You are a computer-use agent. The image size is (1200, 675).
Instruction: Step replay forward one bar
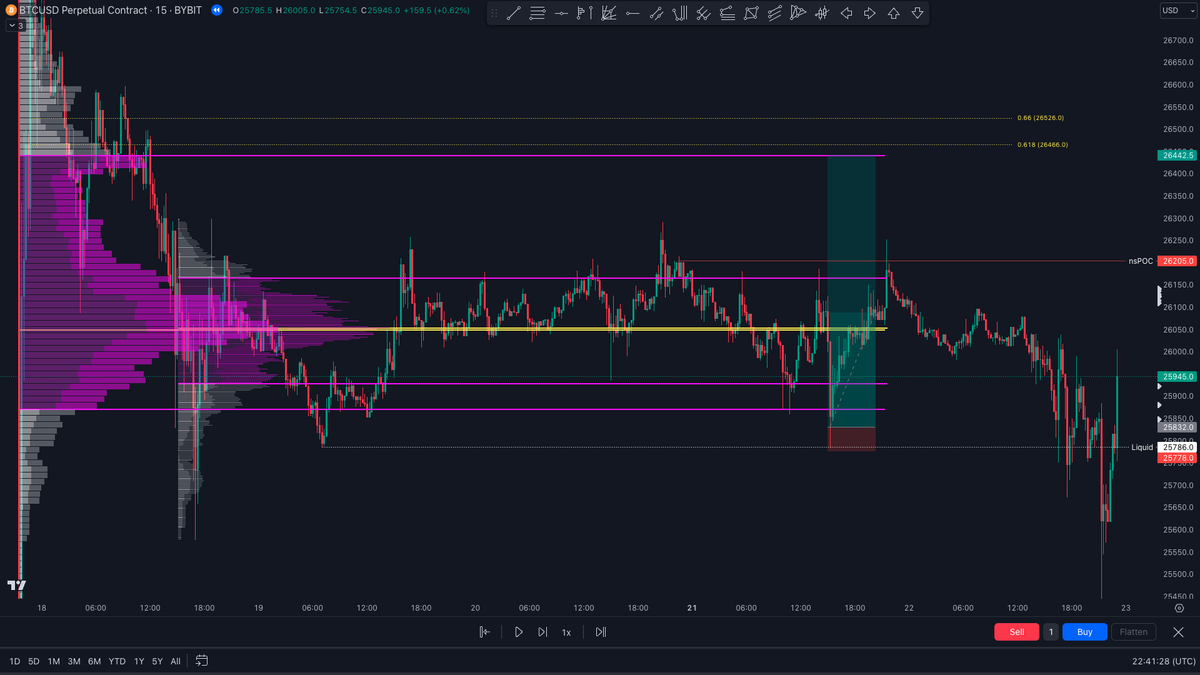pos(542,632)
